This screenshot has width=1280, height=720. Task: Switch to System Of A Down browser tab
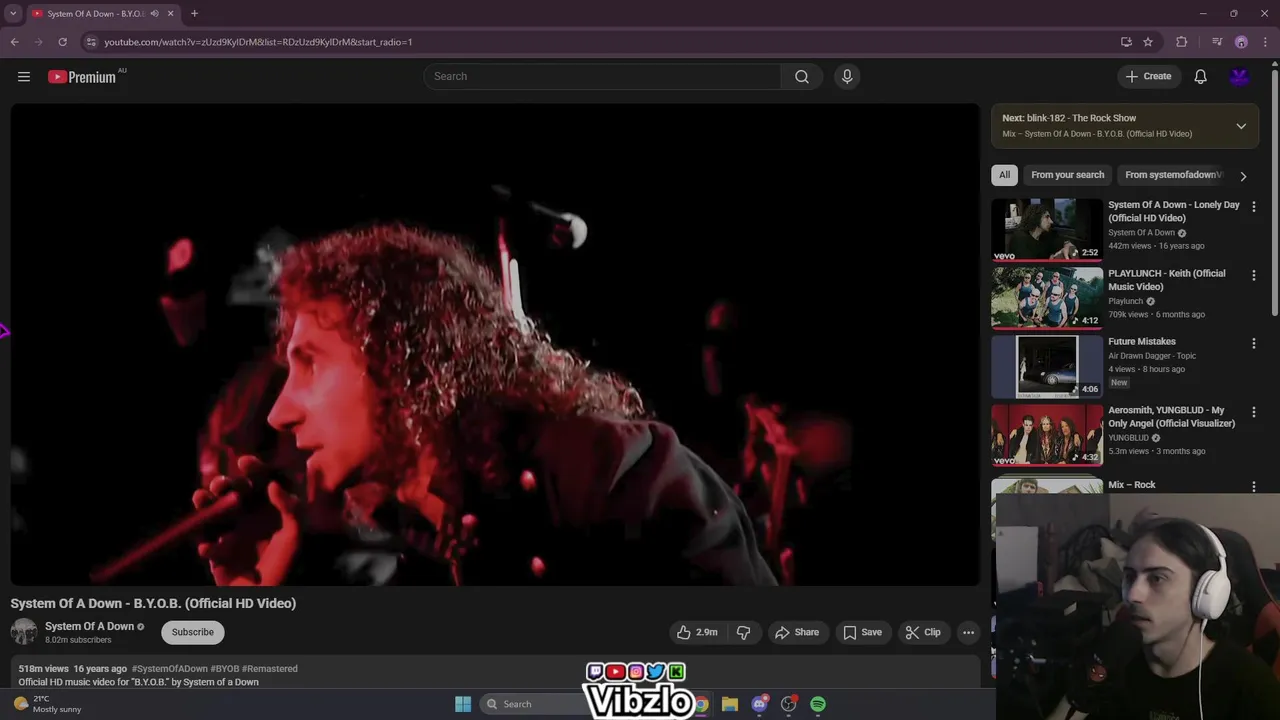click(x=96, y=14)
